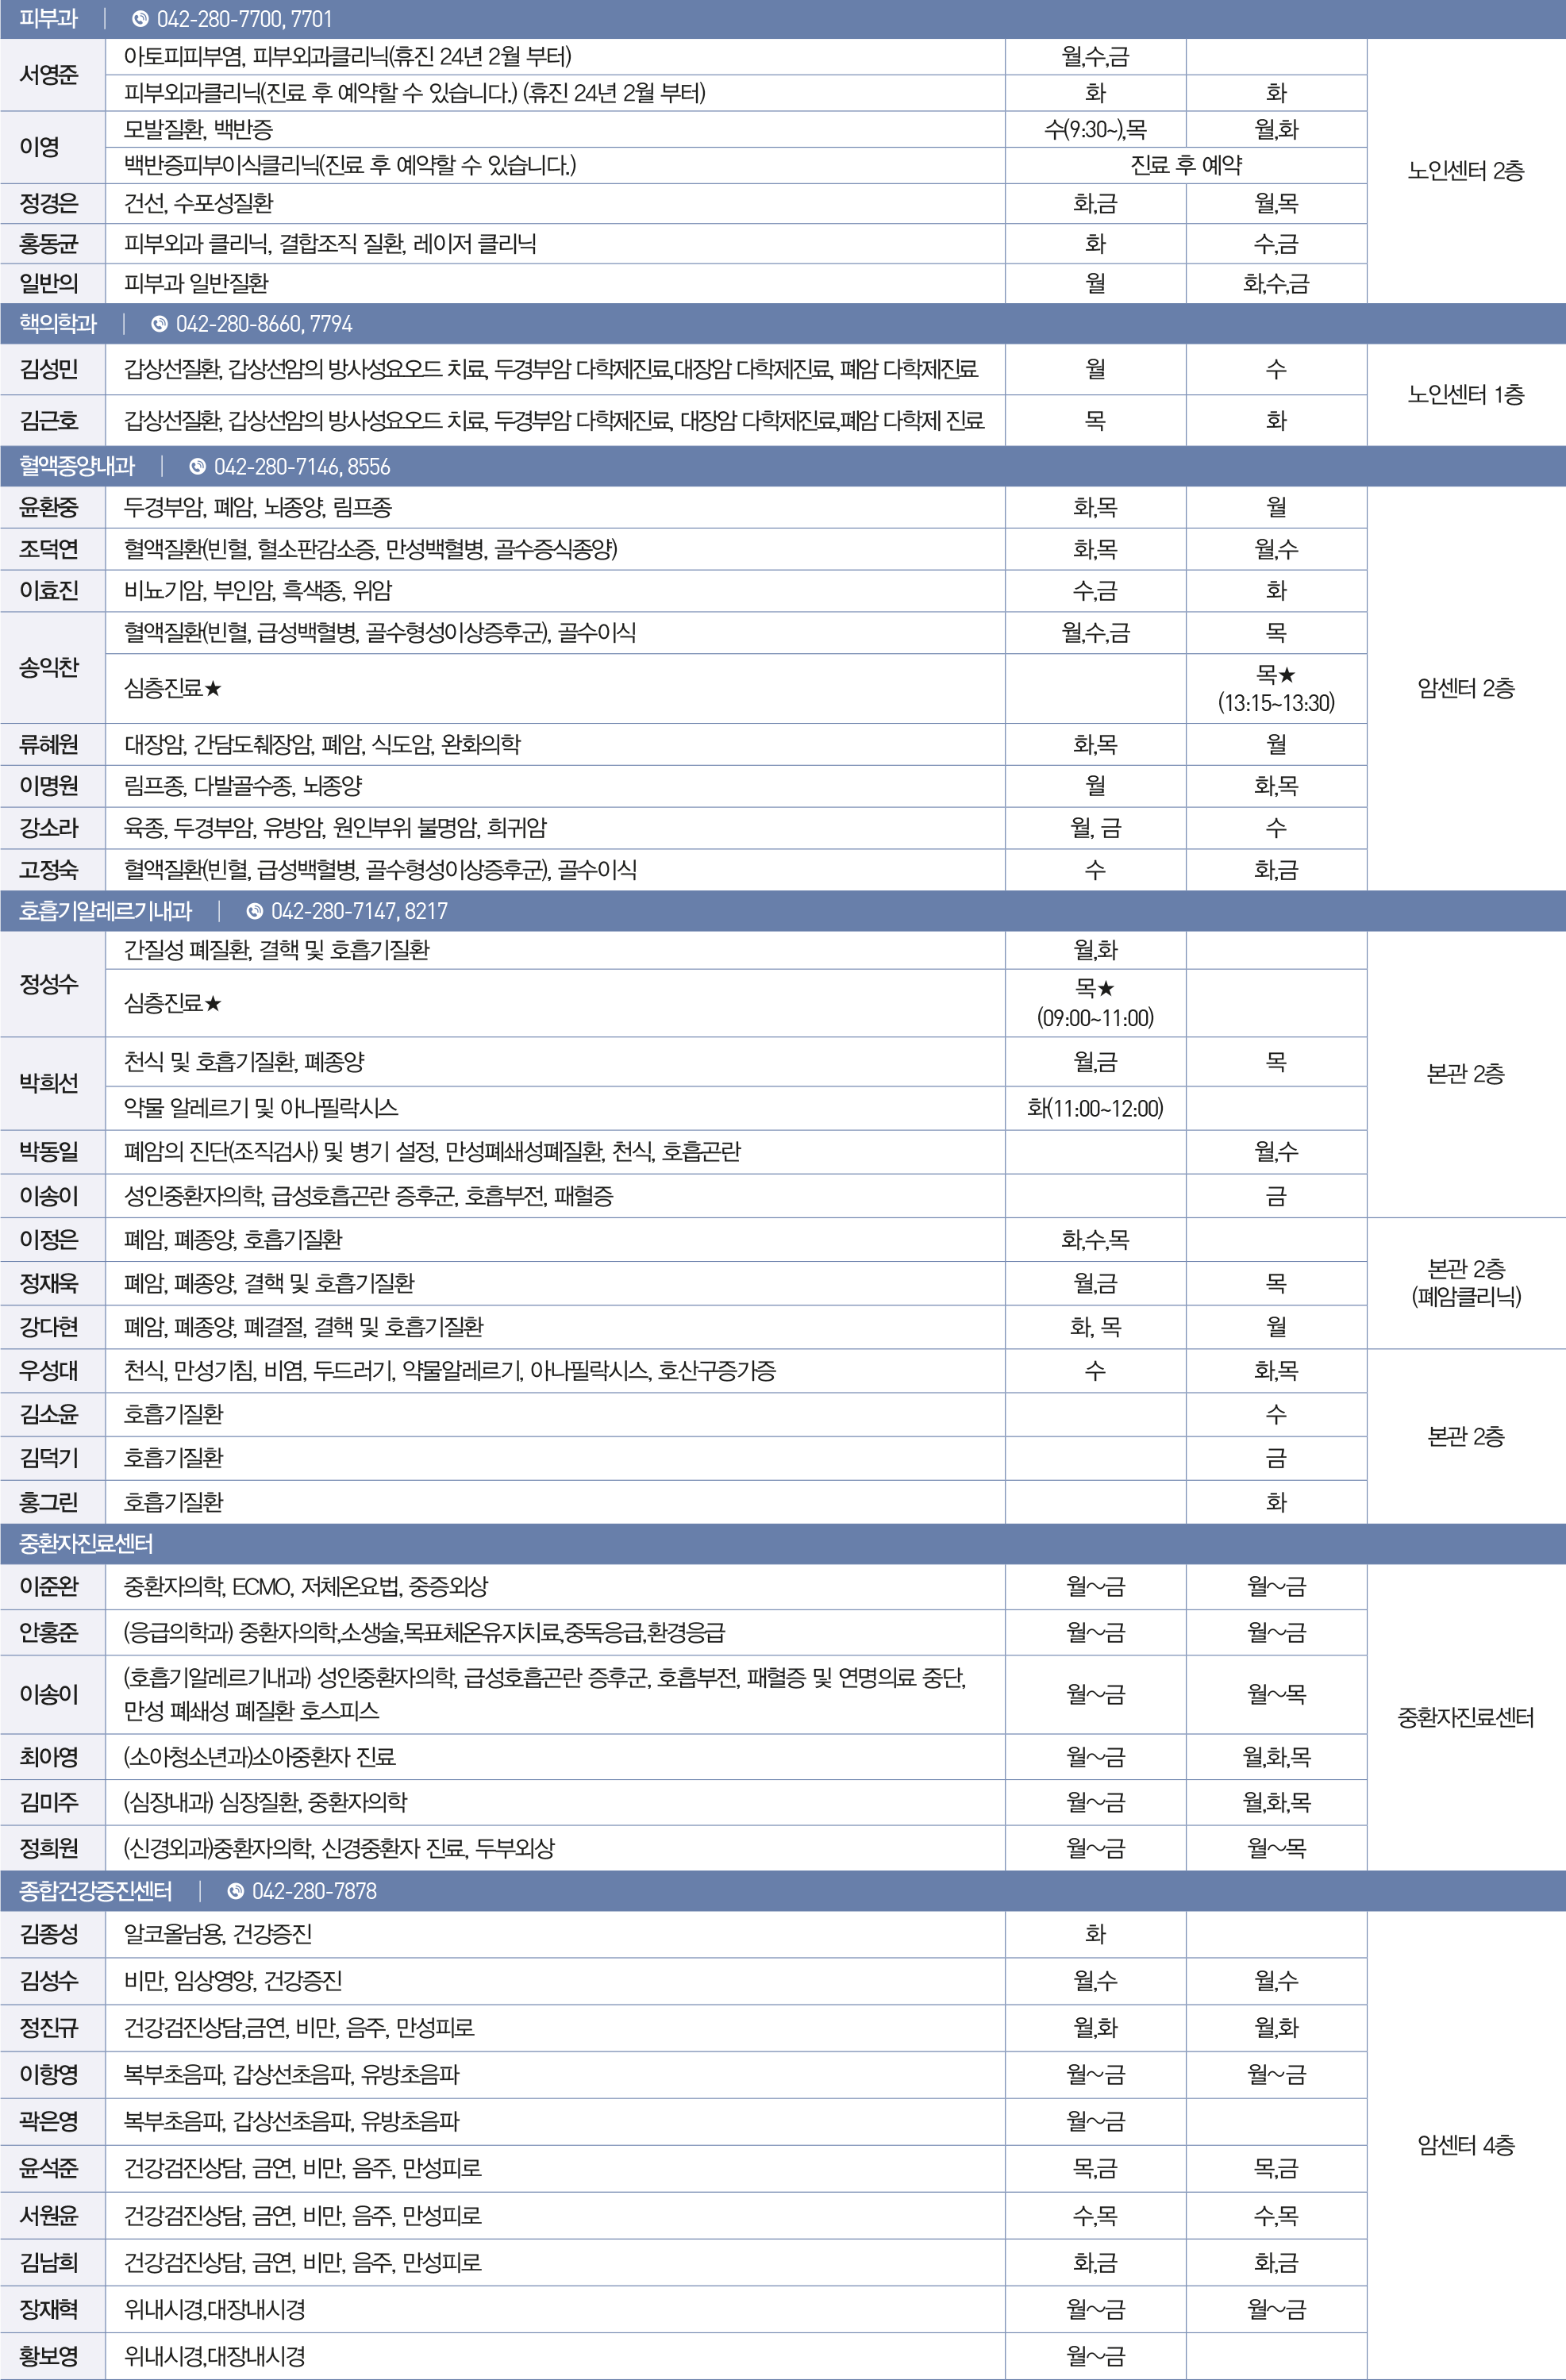Select doctor name 우성대
The width and height of the screenshot is (1566, 2380).
coord(49,1370)
